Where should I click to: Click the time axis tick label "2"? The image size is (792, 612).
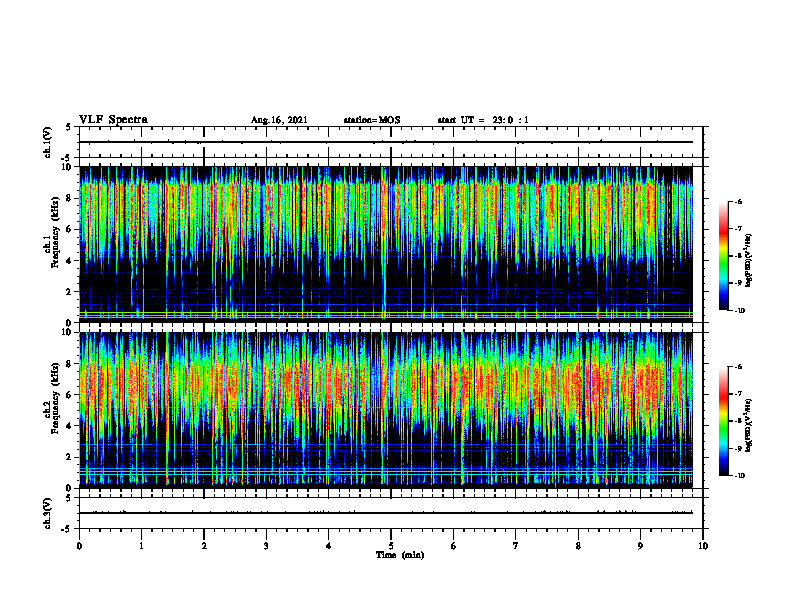pos(204,546)
